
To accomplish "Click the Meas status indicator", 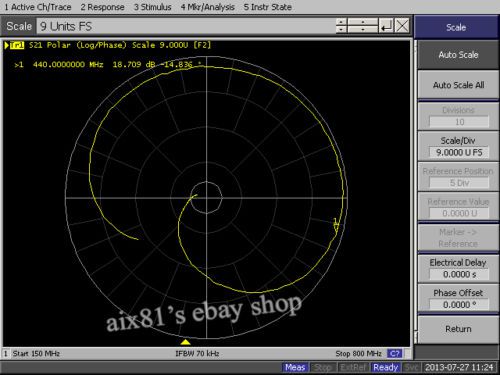I will 295,367.
